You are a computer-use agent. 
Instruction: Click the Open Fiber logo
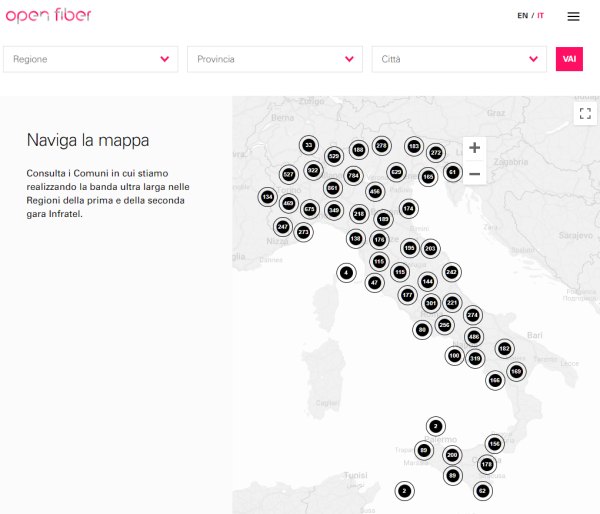coord(48,15)
